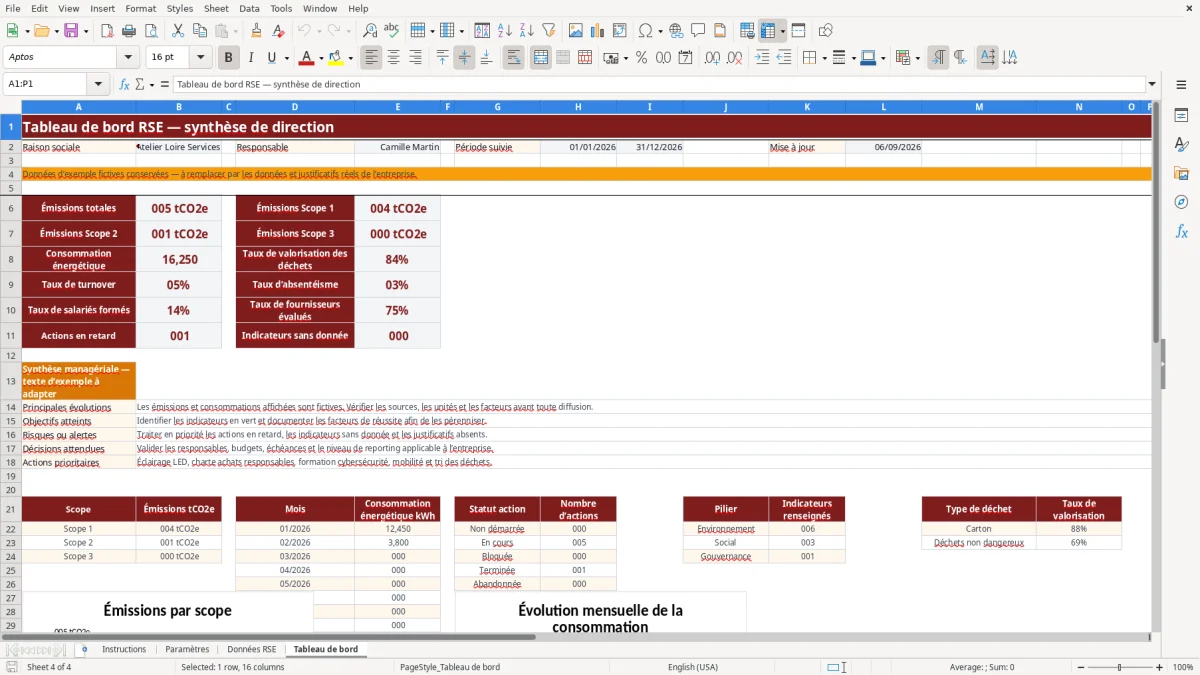Click the Copy icon
The width and height of the screenshot is (1200, 675).
[x=198, y=31]
